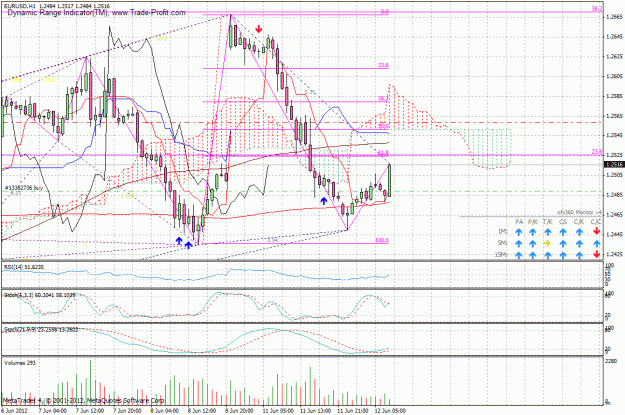Click the 1.2565 price scale value
Viewport: 625px width, 415px height.
(614, 116)
